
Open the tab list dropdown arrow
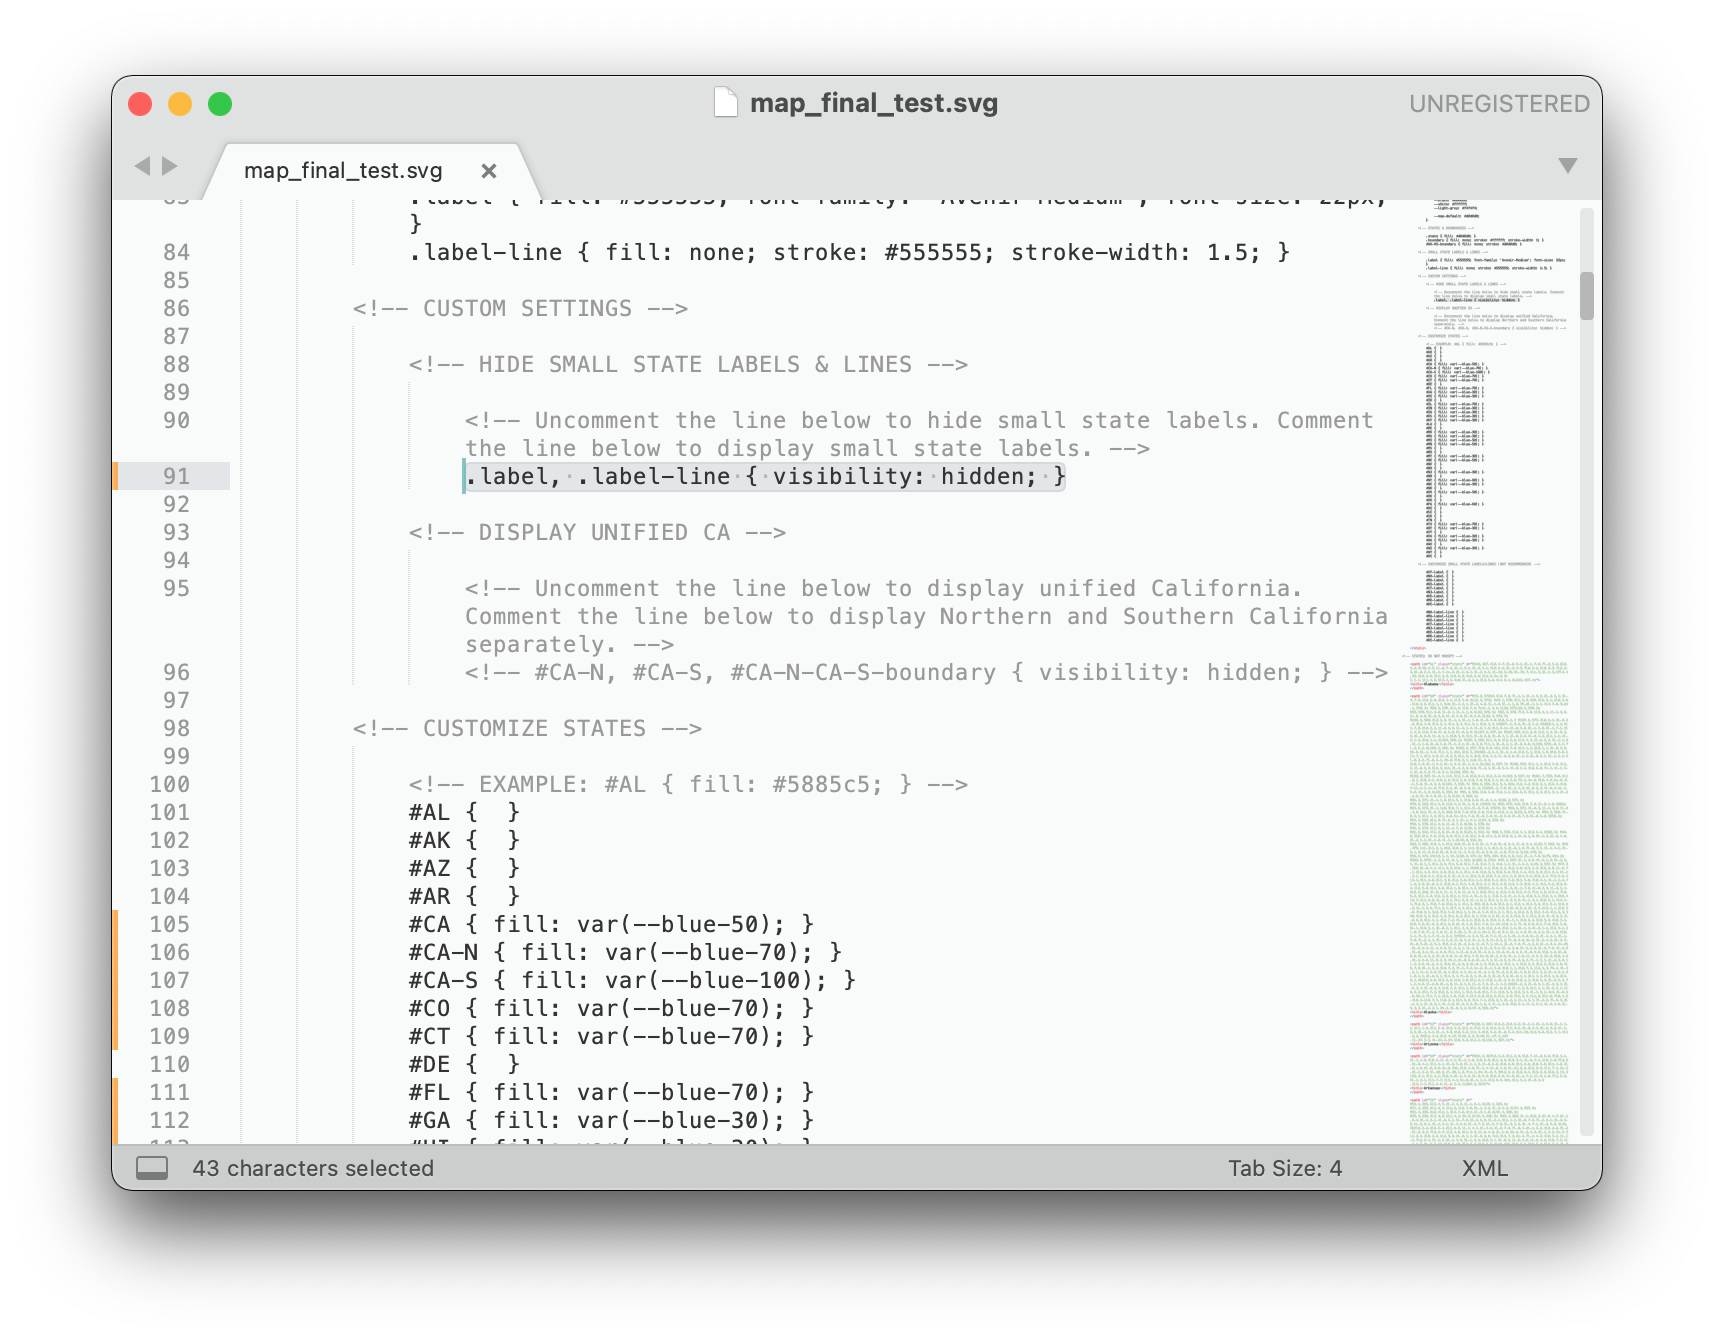pos(1567,166)
